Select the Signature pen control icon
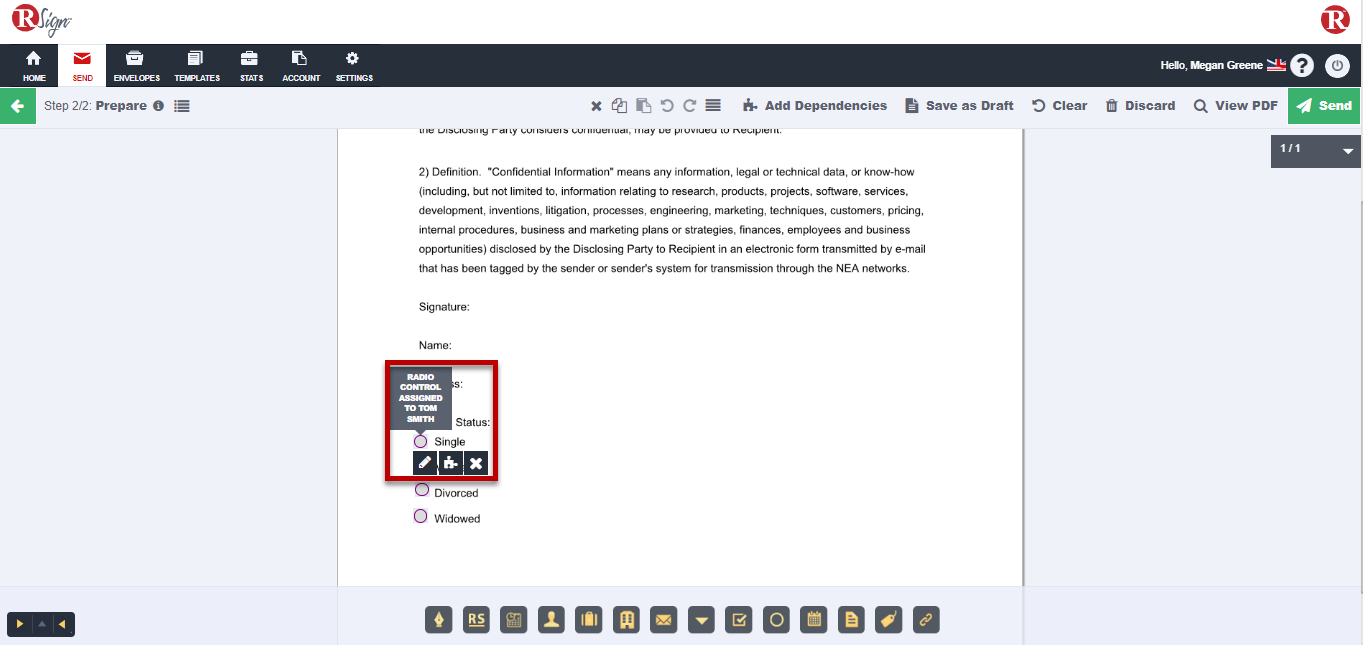This screenshot has height=645, width=1363. [439, 620]
